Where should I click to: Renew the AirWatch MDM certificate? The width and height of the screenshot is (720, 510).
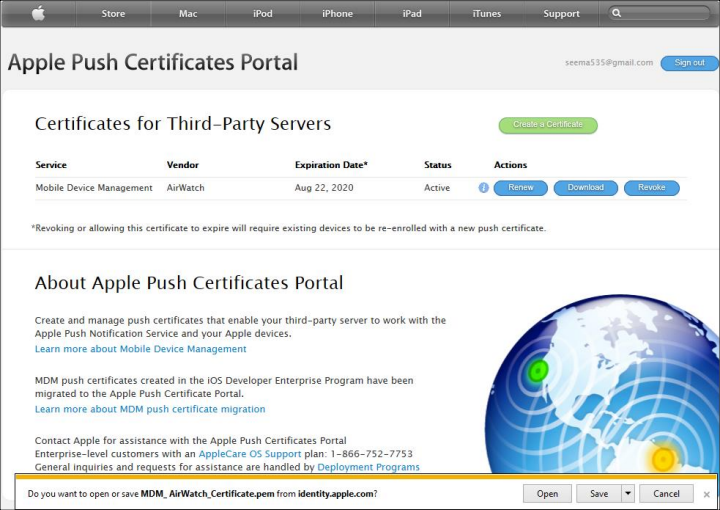pyautogui.click(x=520, y=188)
